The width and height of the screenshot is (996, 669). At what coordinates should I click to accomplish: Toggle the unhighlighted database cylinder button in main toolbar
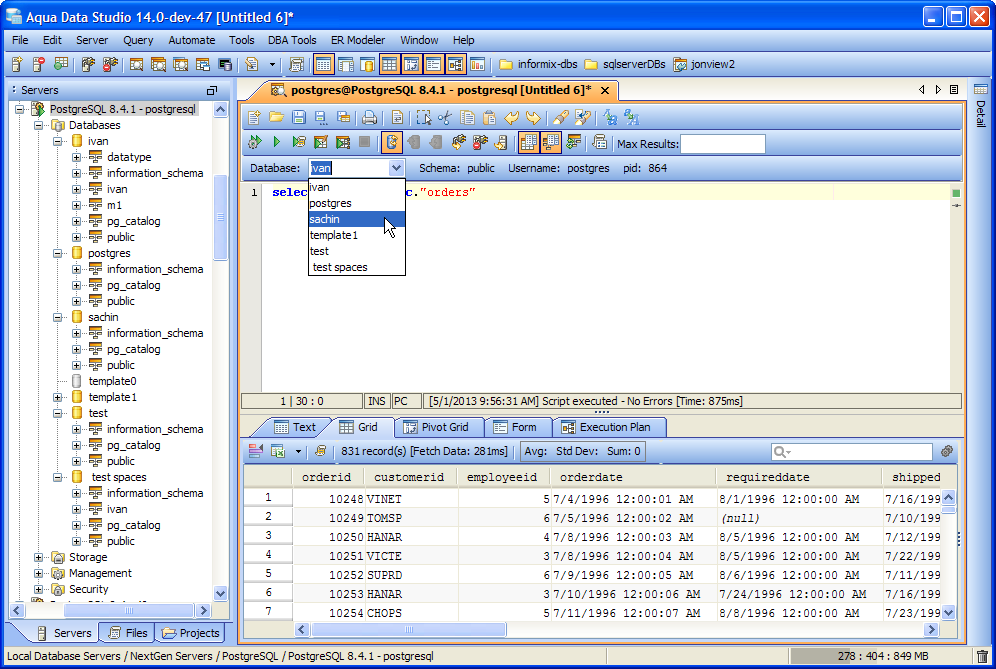tap(367, 64)
